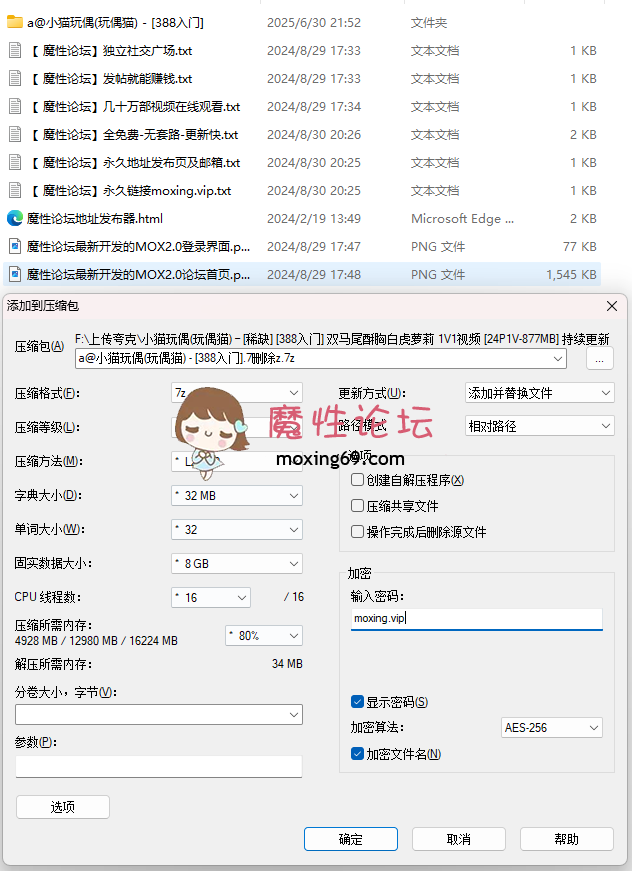
Task: Click the size value 1,545 KB
Action: (571, 274)
